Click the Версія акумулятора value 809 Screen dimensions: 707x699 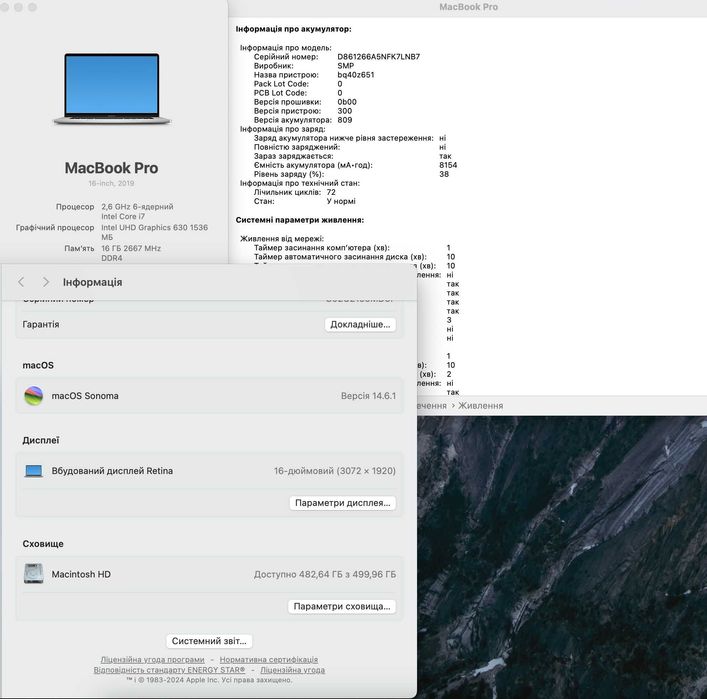pos(344,120)
